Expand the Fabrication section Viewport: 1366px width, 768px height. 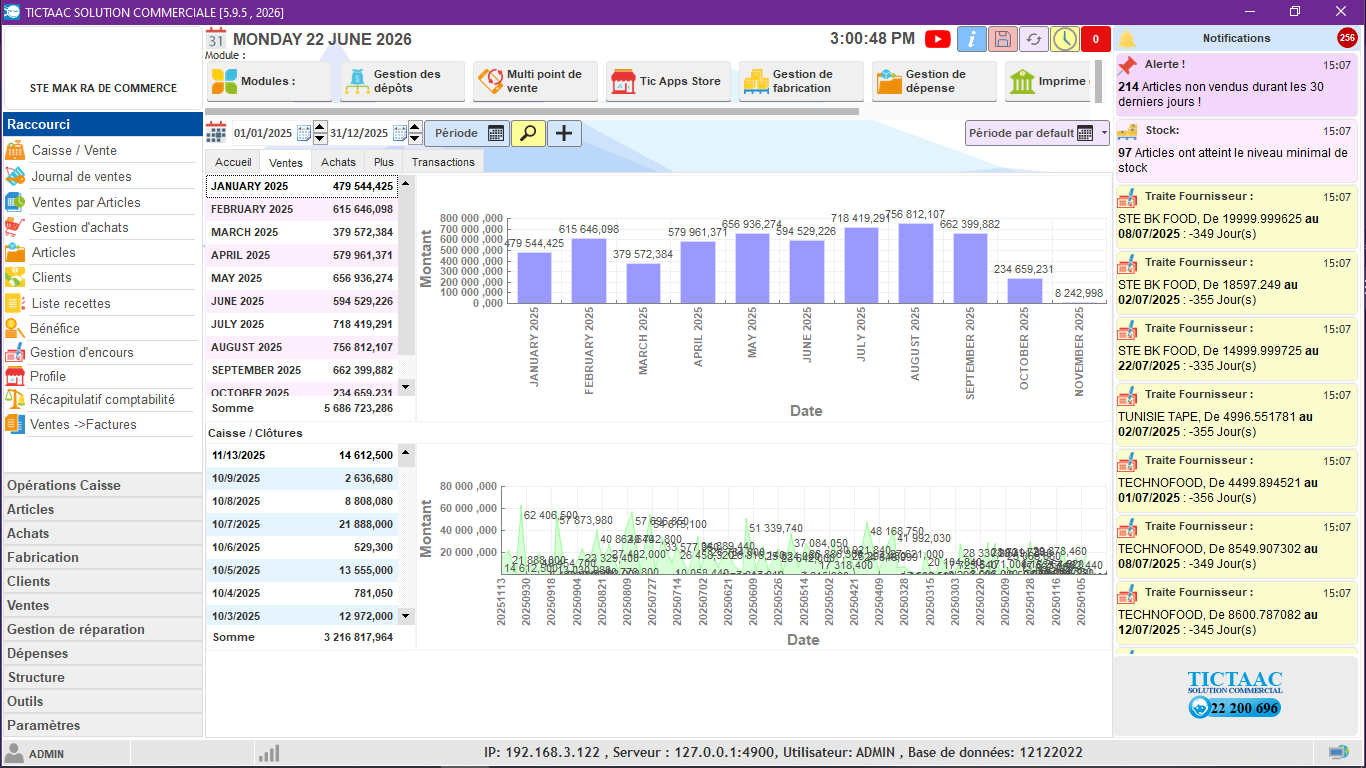102,557
